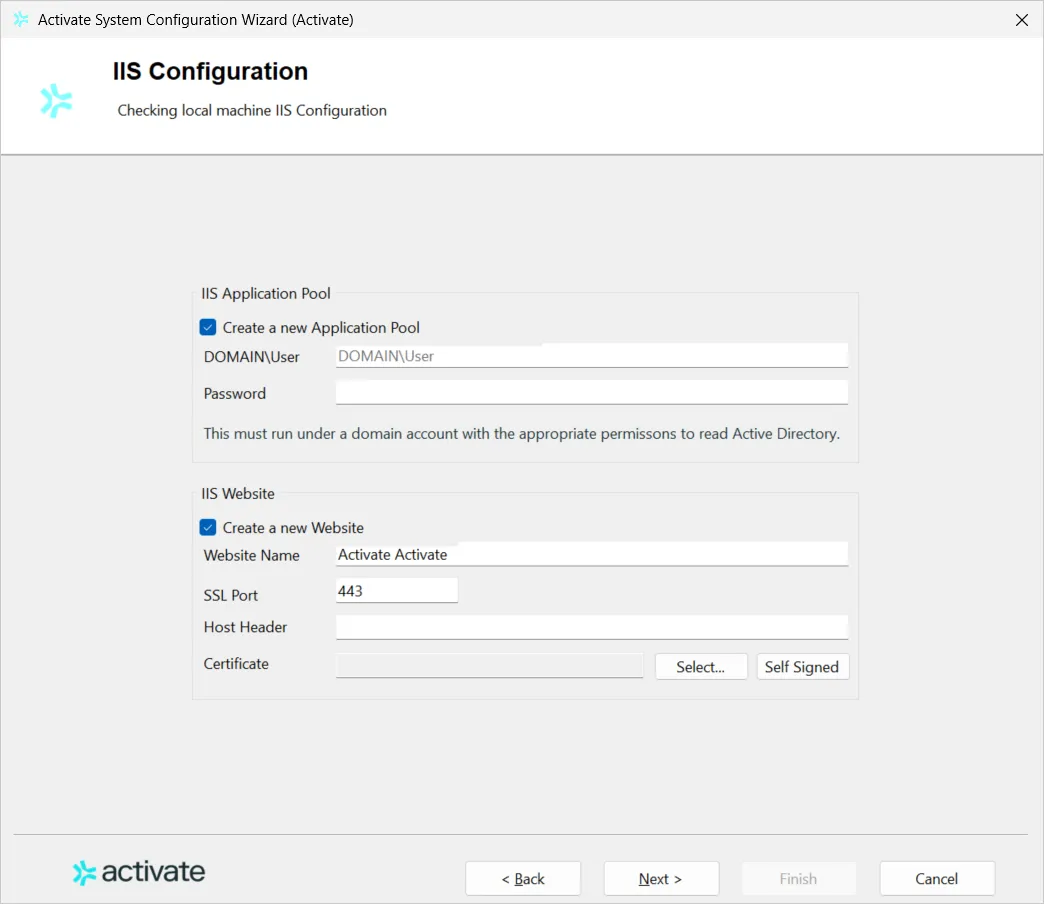Click the Host Header label
Image resolution: width=1044 pixels, height=904 pixels.
coord(245,627)
